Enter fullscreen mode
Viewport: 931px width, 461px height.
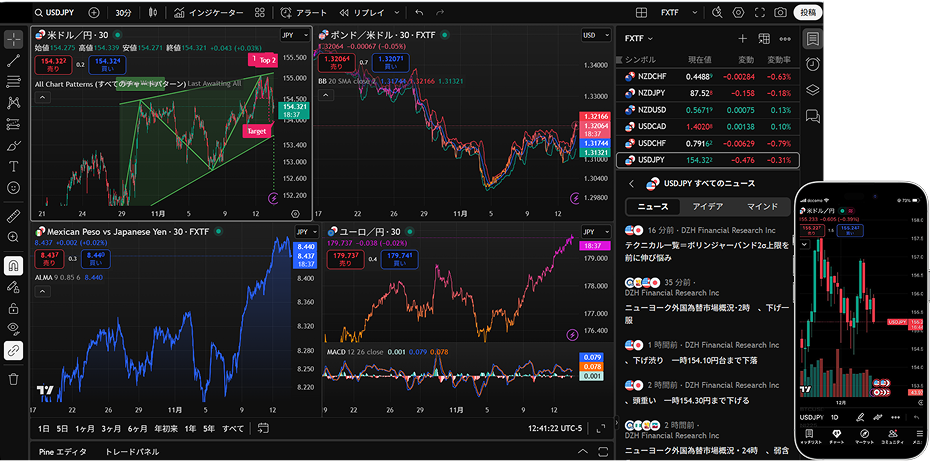click(x=759, y=12)
